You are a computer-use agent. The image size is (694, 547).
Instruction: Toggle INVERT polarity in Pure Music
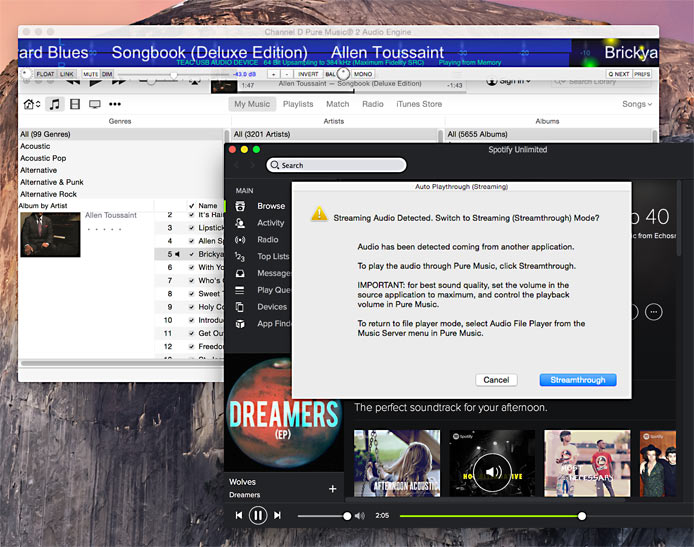tap(308, 74)
